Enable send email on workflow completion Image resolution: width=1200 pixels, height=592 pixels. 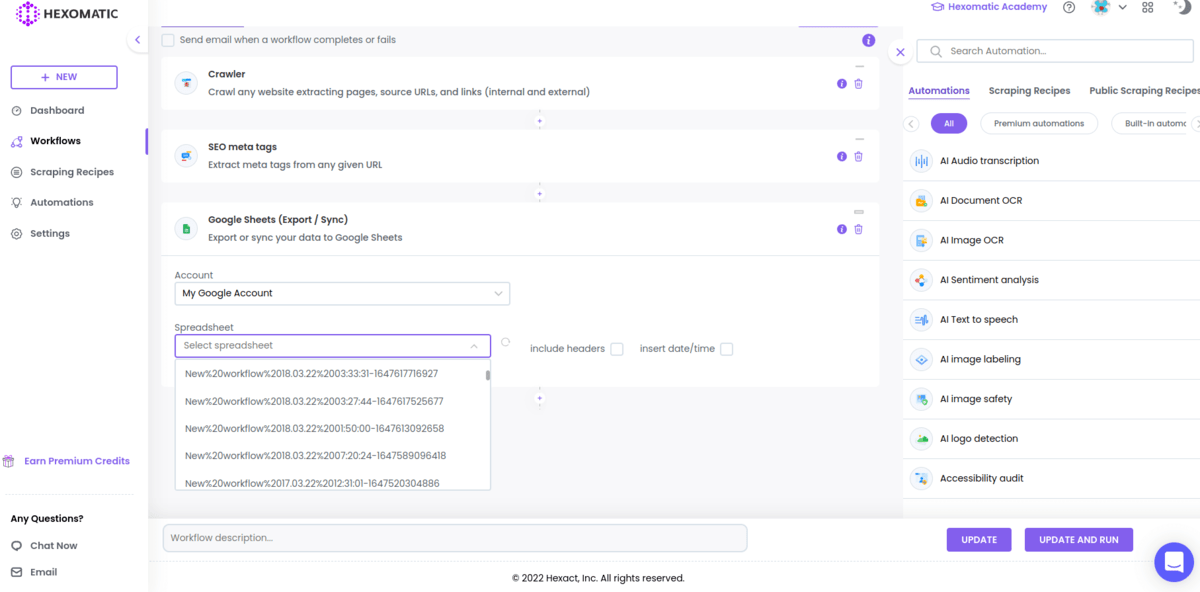pos(167,39)
